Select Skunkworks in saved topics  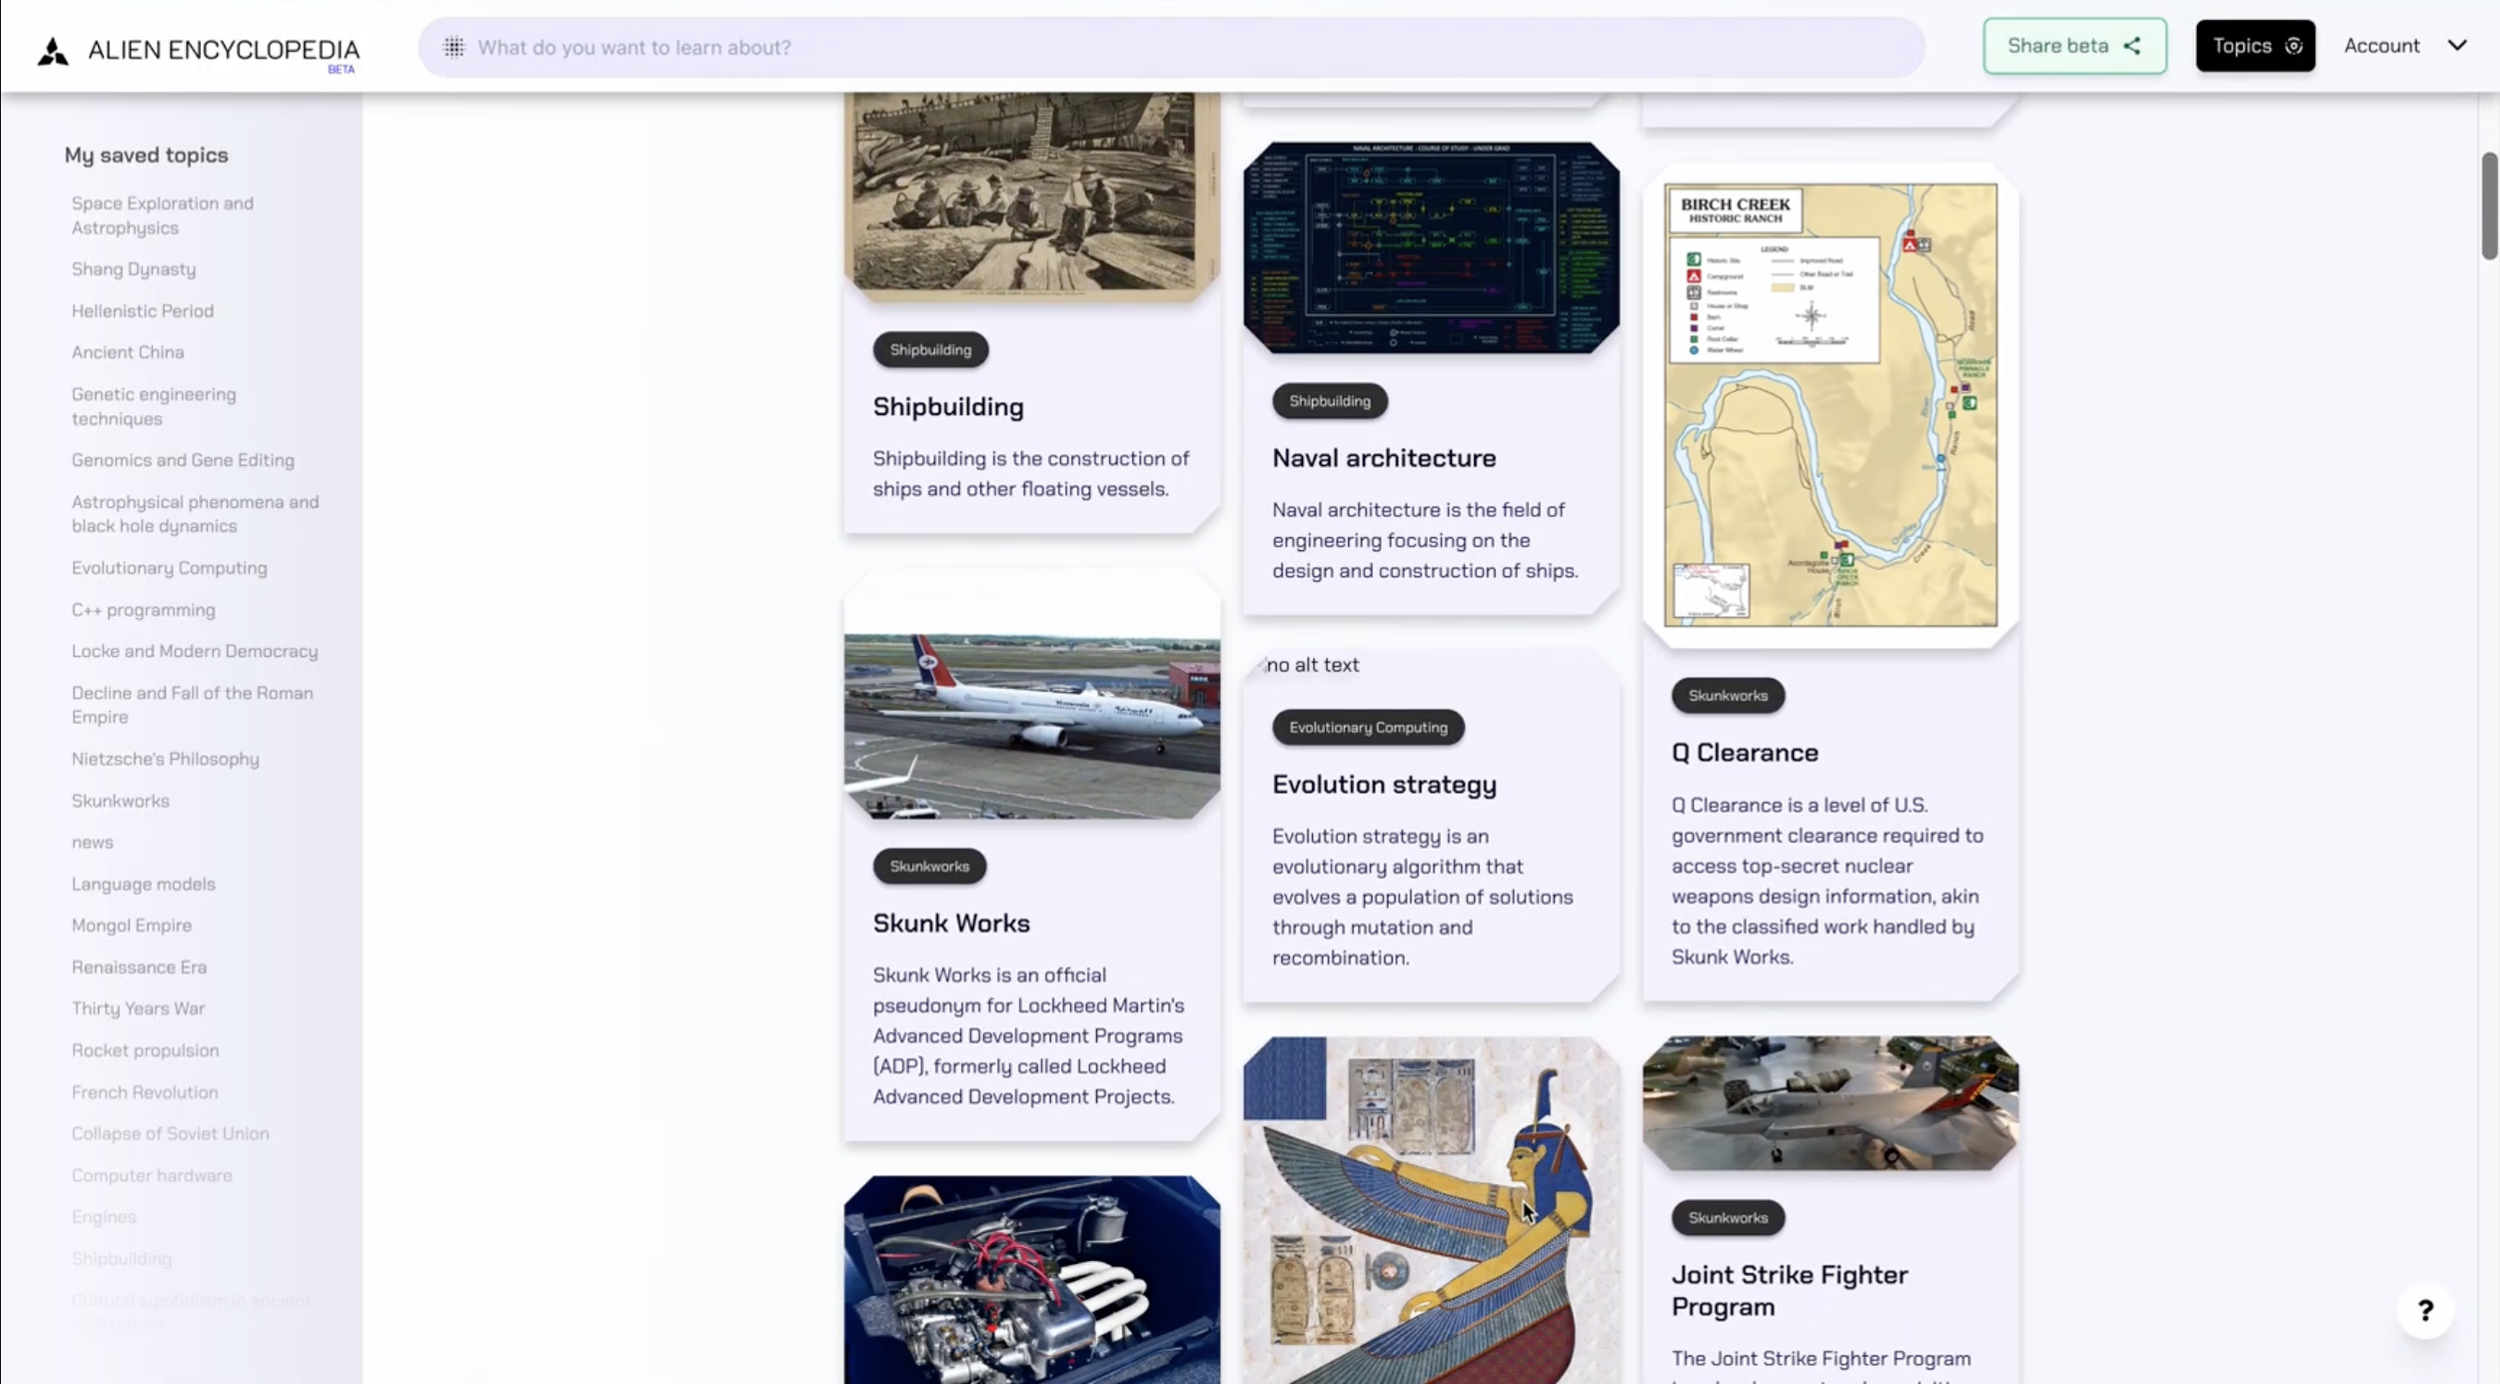click(x=120, y=801)
